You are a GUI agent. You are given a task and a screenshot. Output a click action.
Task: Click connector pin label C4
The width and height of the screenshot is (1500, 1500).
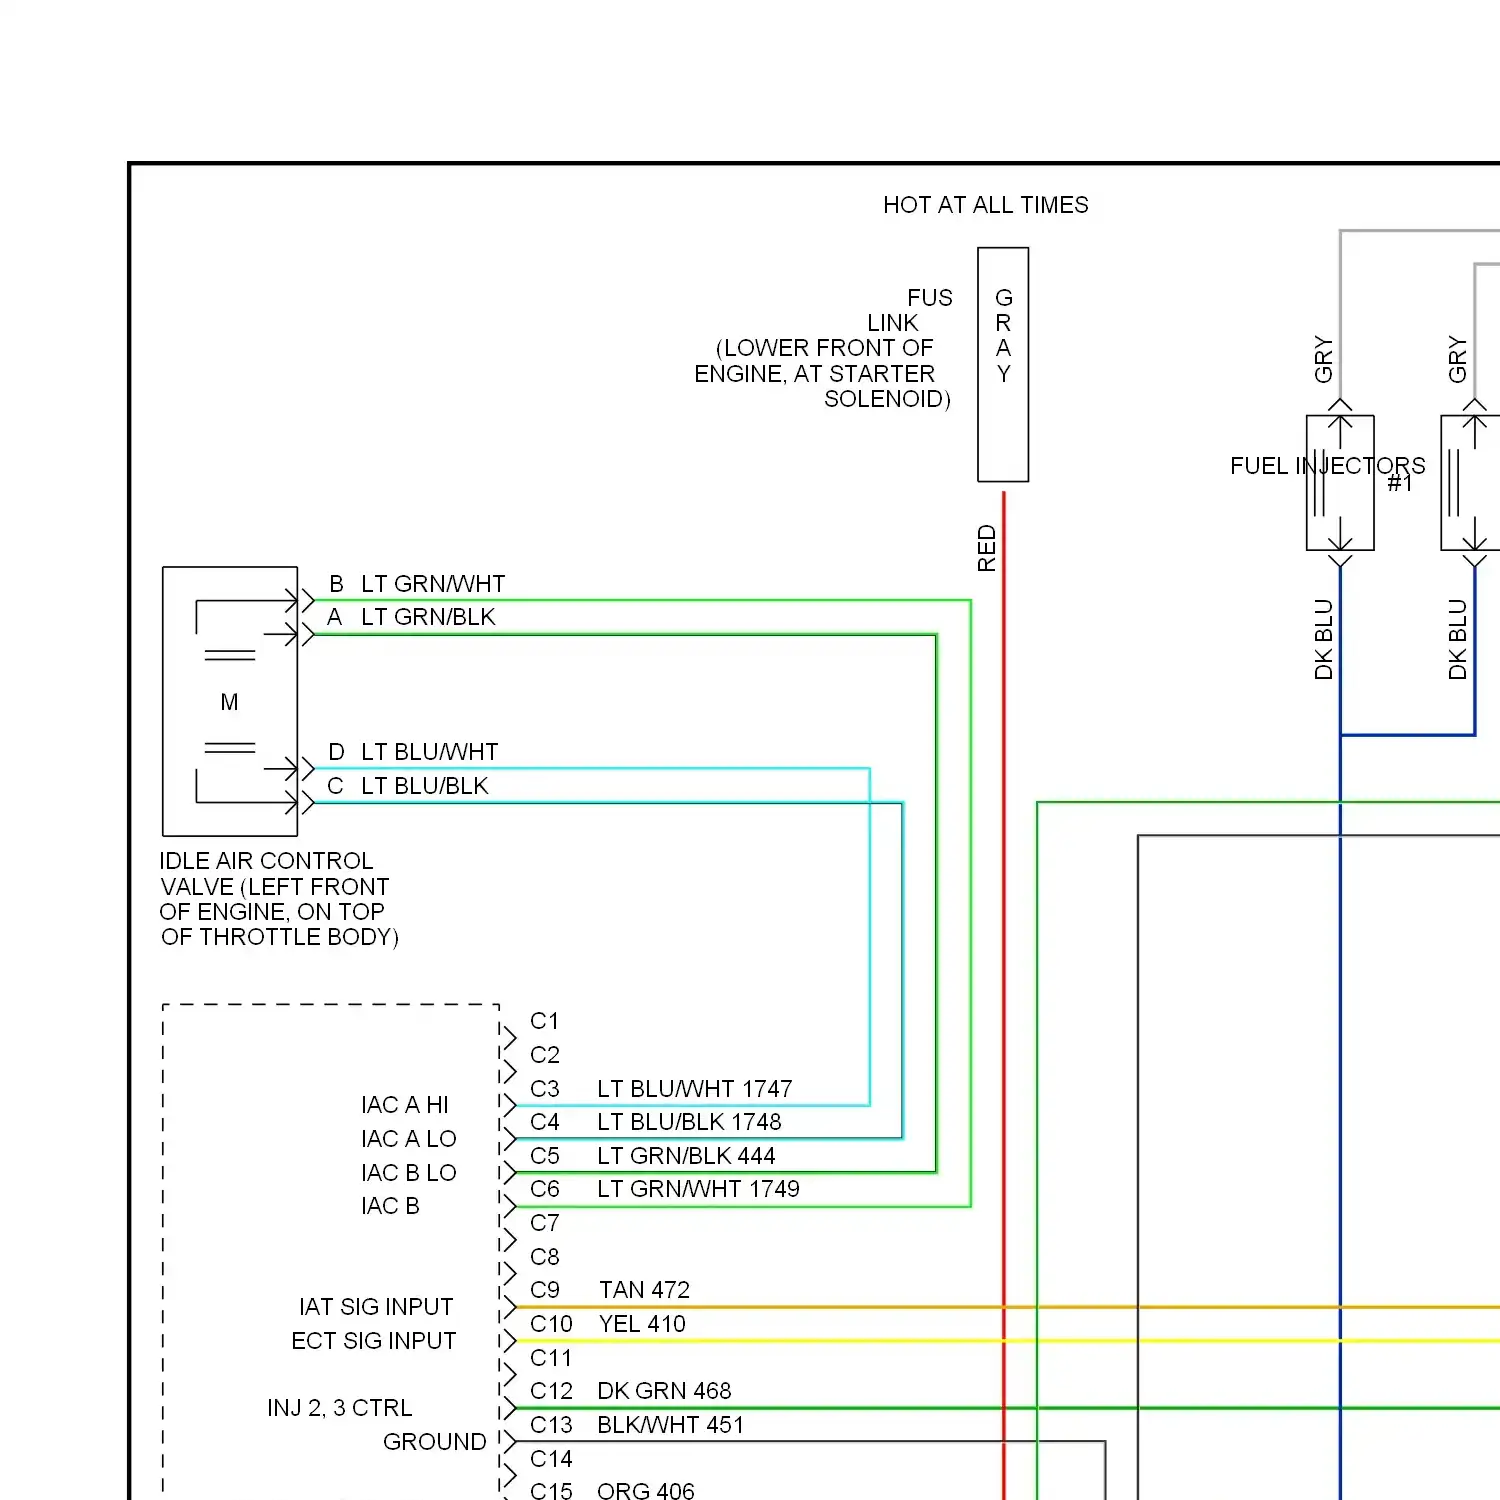[545, 1122]
